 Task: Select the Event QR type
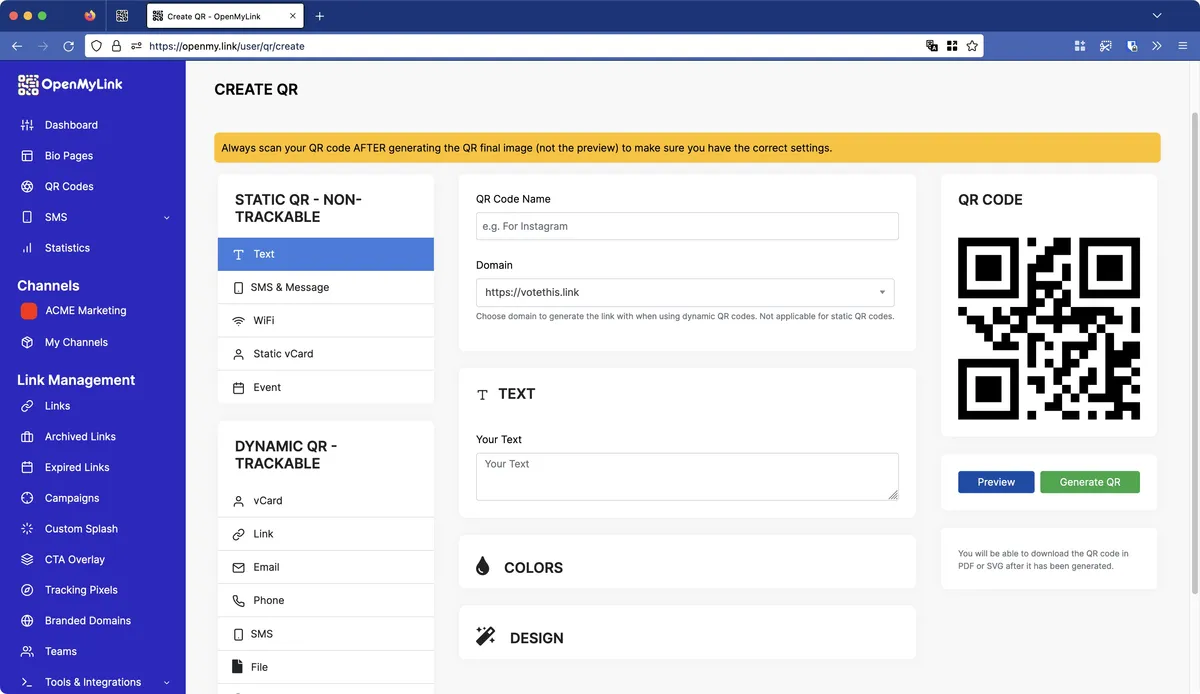click(x=326, y=387)
